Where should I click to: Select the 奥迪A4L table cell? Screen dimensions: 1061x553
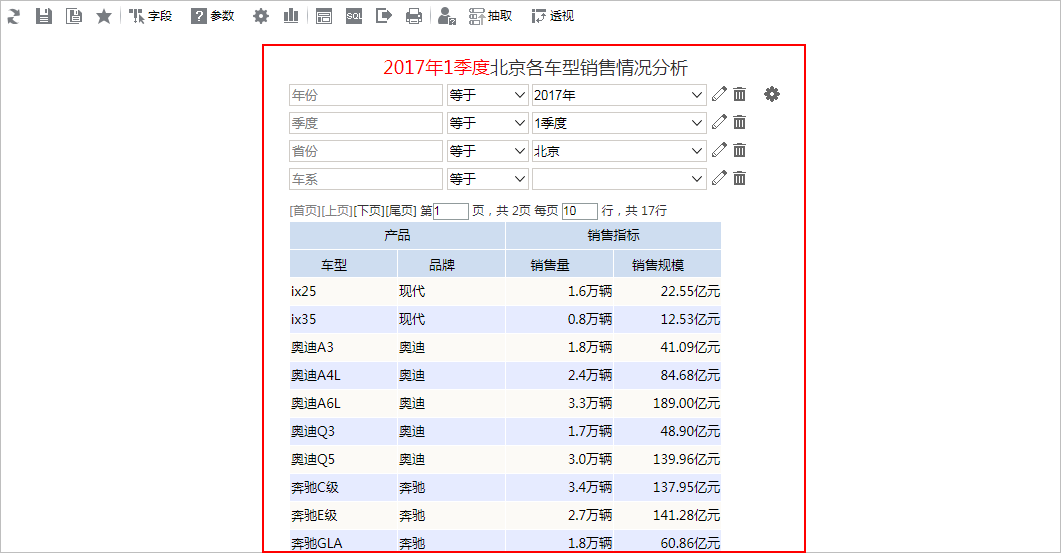click(343, 375)
